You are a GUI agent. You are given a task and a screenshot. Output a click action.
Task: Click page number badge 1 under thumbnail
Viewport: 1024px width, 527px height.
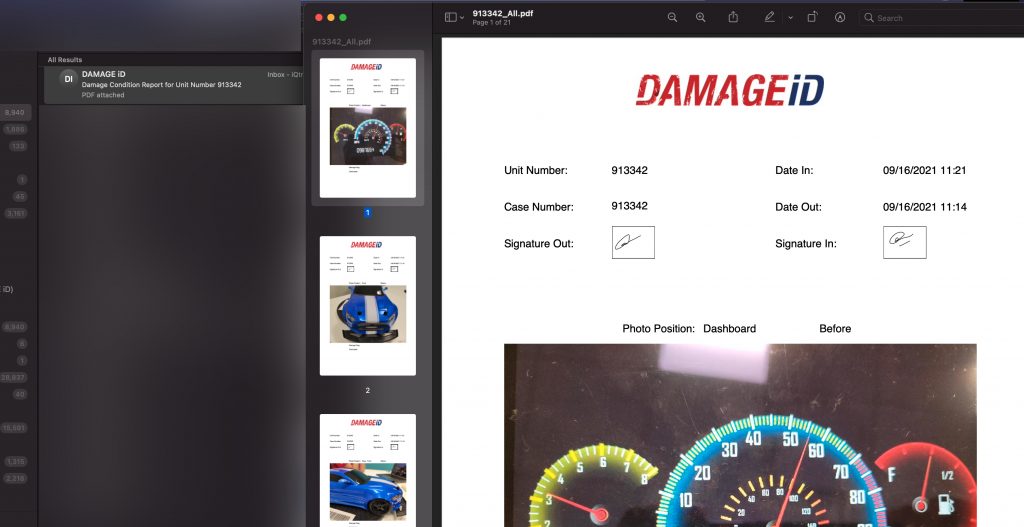[367, 213]
